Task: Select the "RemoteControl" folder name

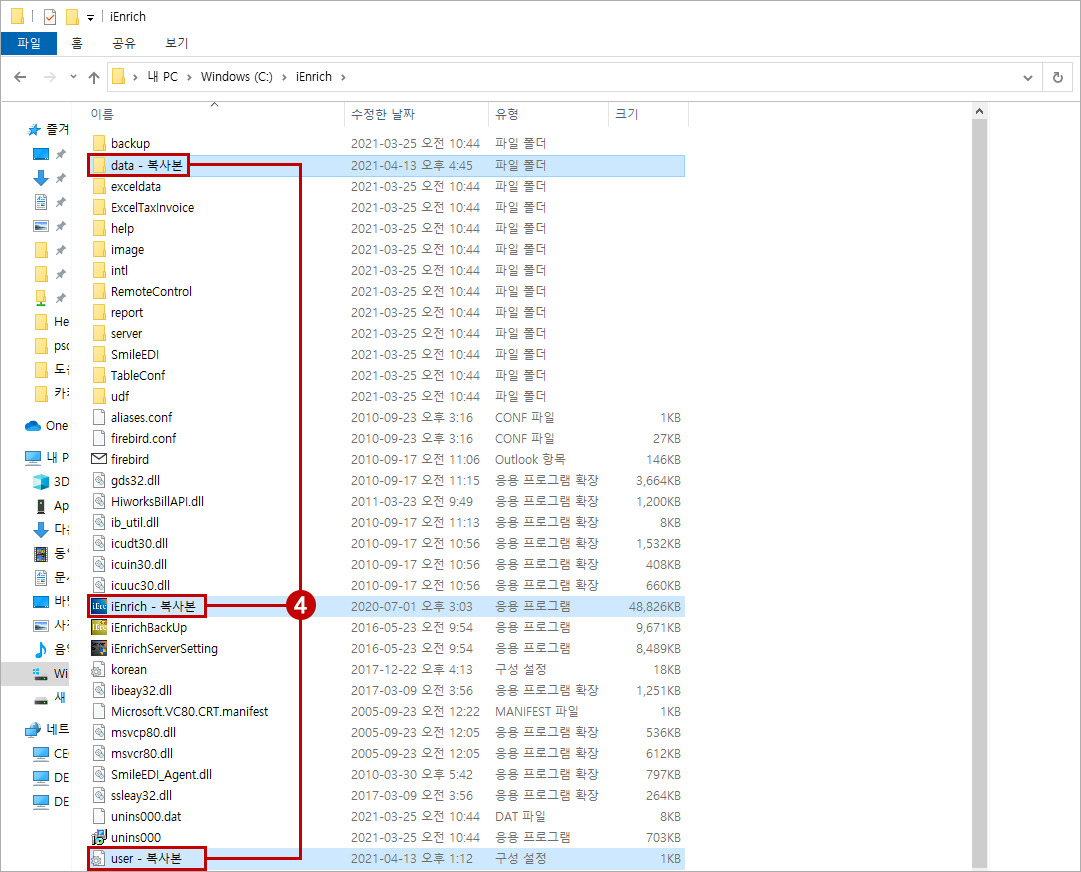Action: [x=151, y=292]
